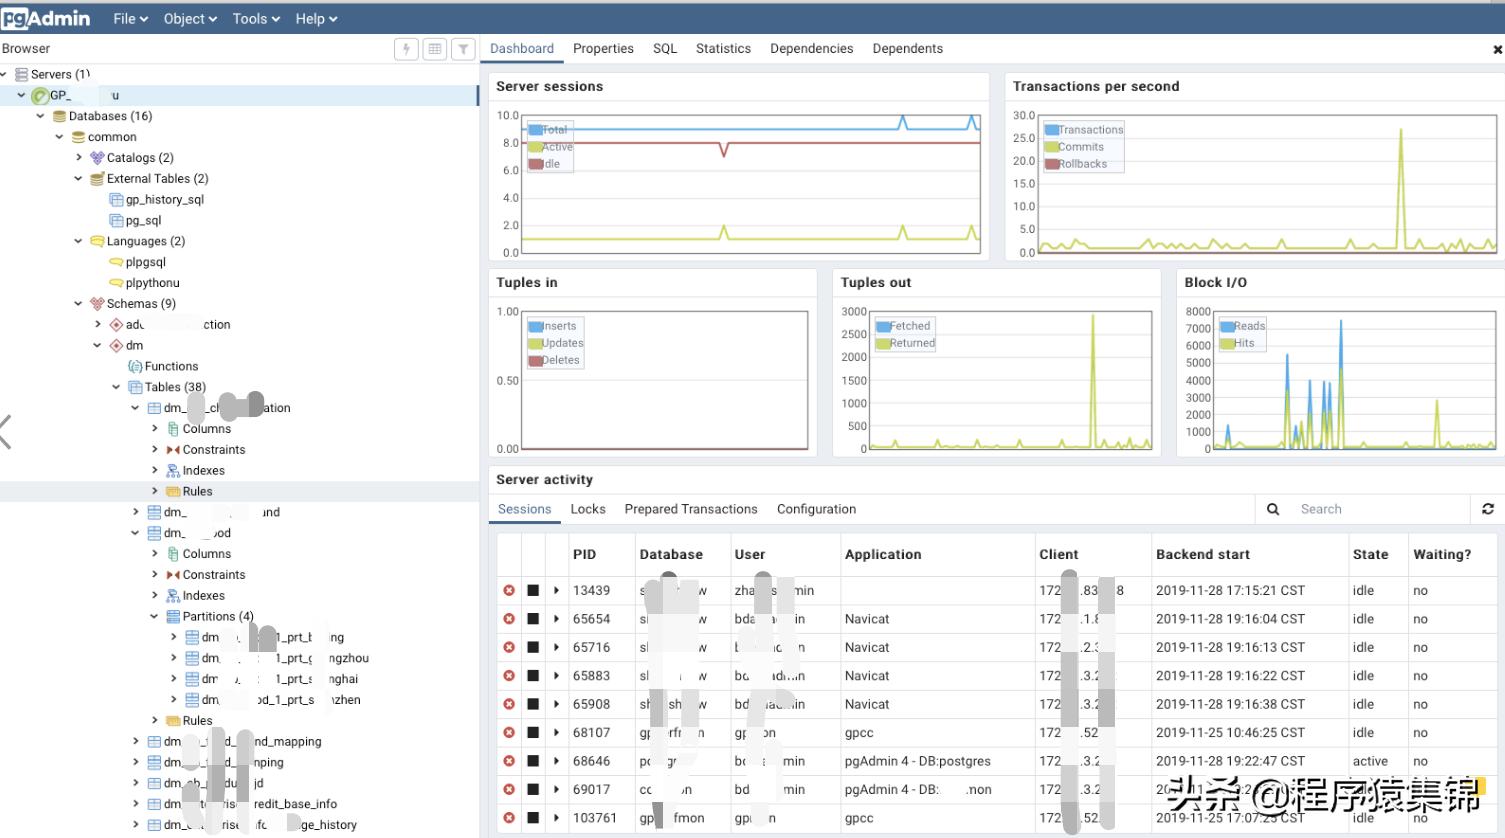Expand the Catalogs (2) tree node
Image resolution: width=1505 pixels, height=838 pixels.
[79, 158]
